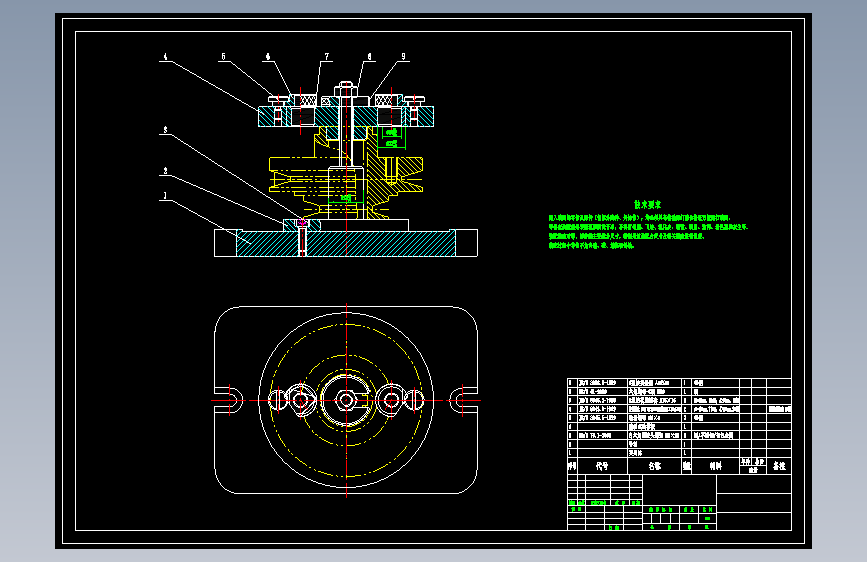Select the 技术要求 heading text
The image size is (867, 562).
[647, 205]
